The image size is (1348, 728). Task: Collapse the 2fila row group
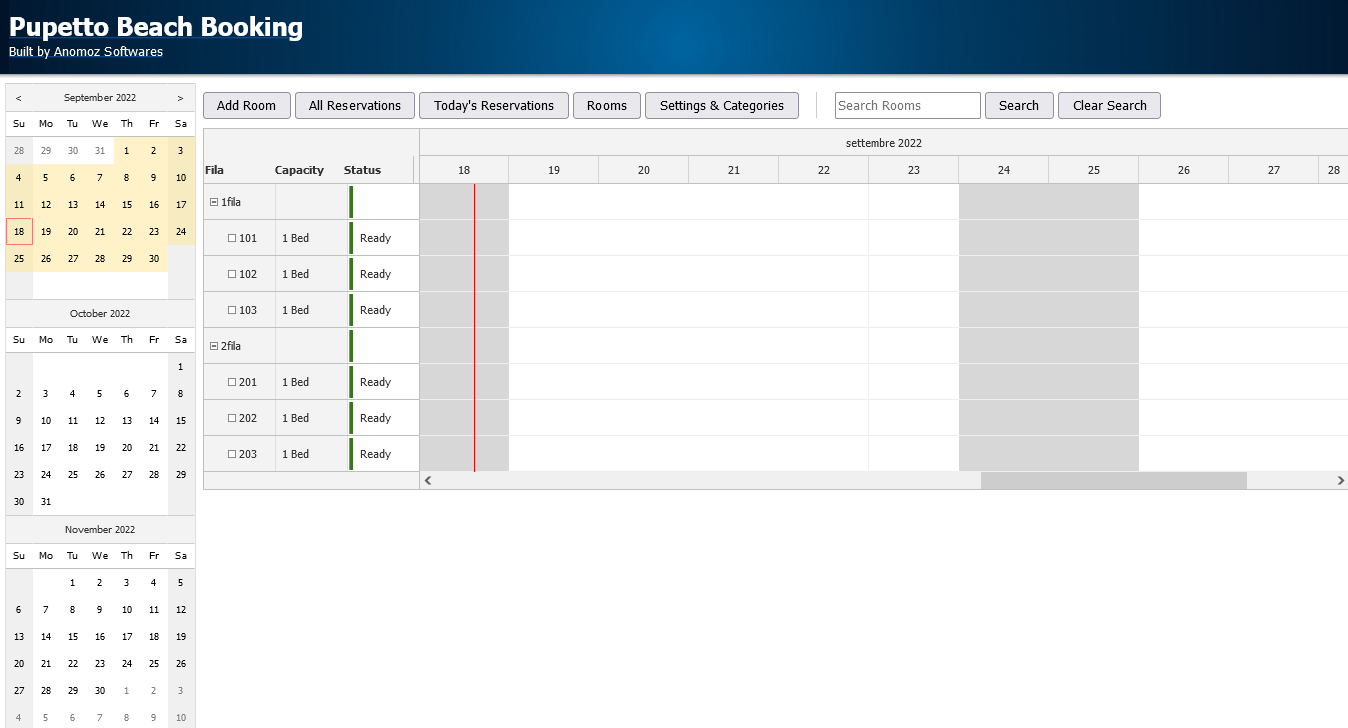coord(214,346)
